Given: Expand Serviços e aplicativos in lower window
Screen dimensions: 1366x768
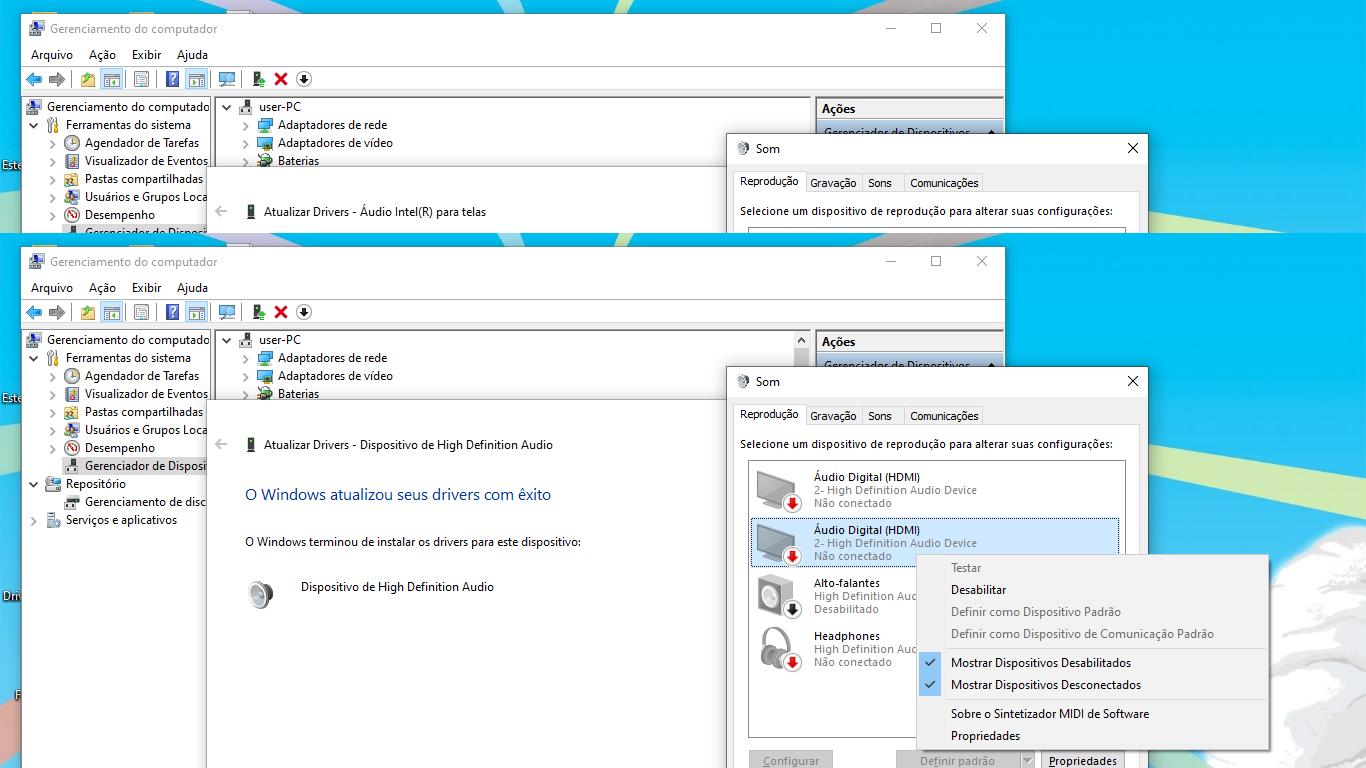Looking at the screenshot, I should coord(34,520).
